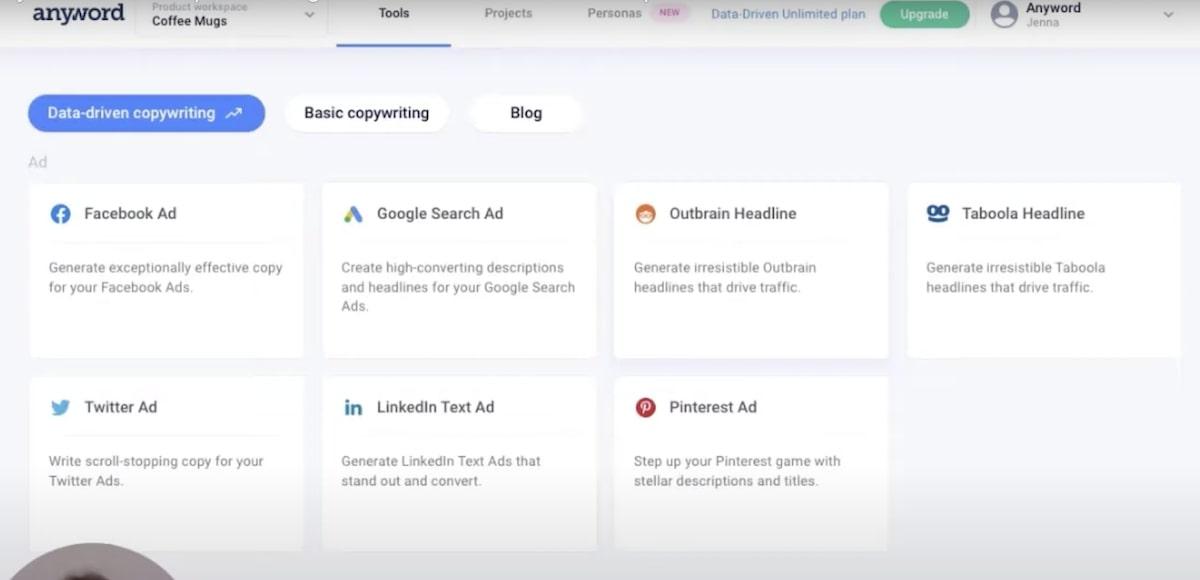The image size is (1200, 580).
Task: Open the Pinterest Ad card title
Action: (x=713, y=407)
